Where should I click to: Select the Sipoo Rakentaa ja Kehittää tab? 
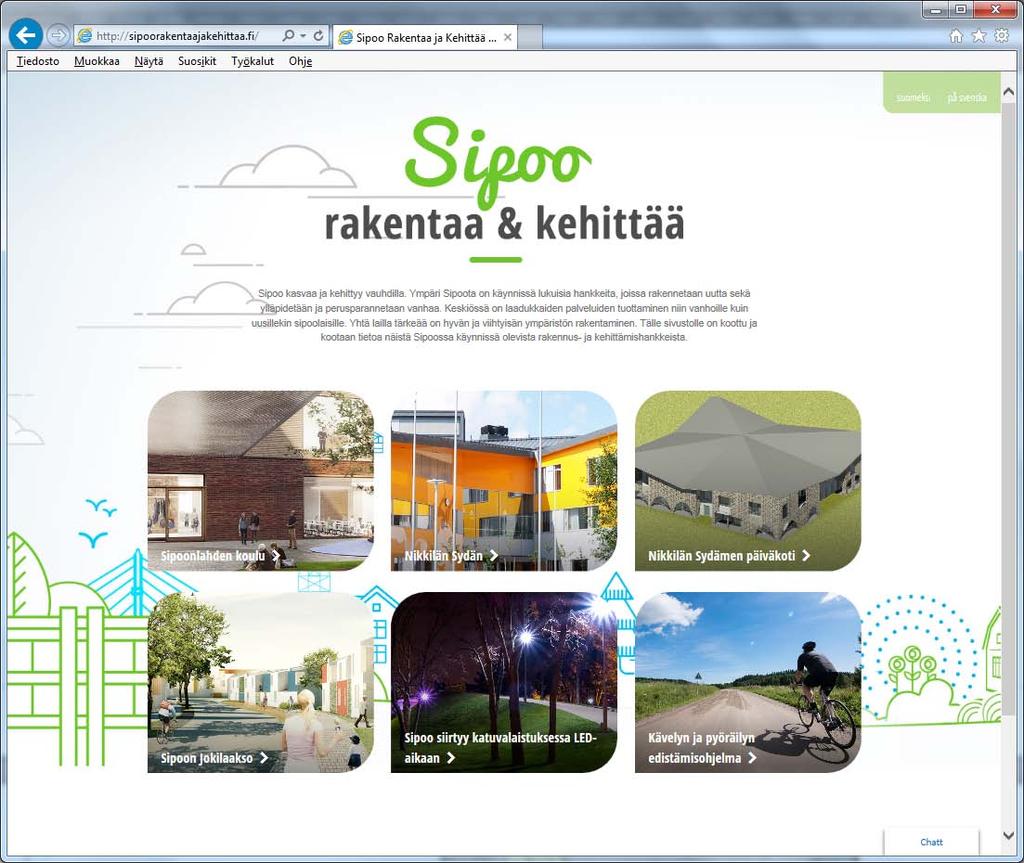(424, 38)
